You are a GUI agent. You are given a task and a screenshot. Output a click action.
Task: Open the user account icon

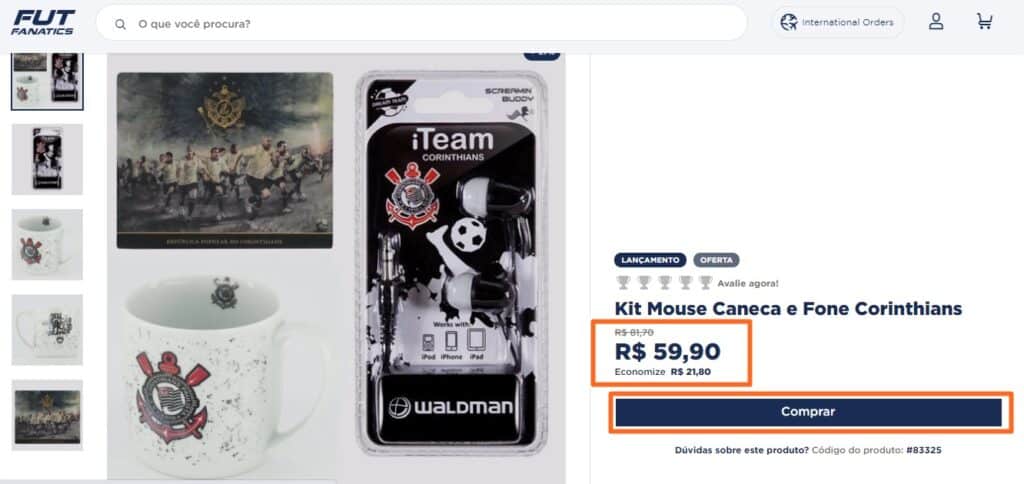tap(936, 22)
